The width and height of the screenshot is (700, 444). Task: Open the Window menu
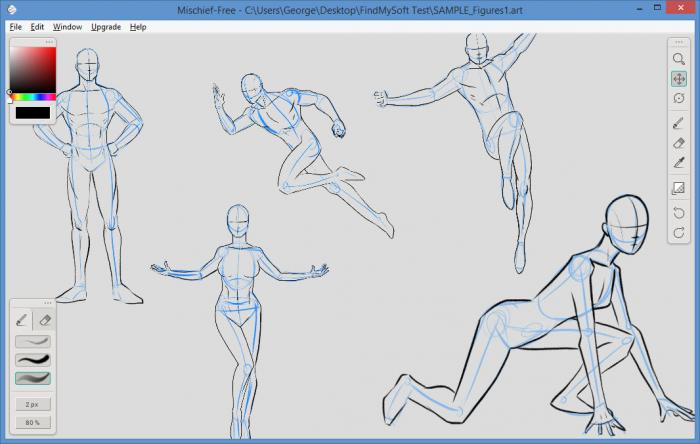coord(67,27)
